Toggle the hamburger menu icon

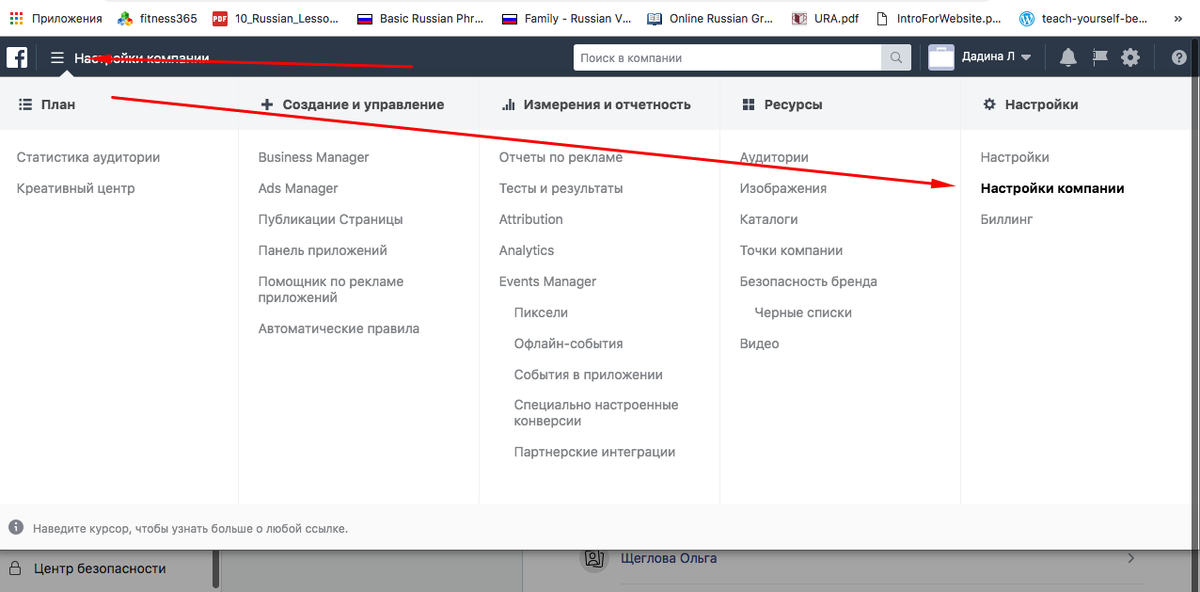57,58
